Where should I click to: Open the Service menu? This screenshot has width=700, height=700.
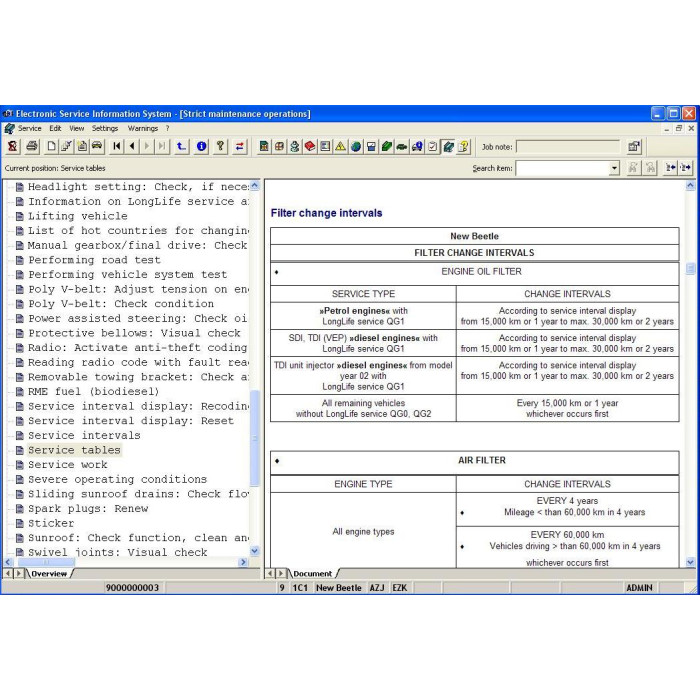(x=29, y=128)
